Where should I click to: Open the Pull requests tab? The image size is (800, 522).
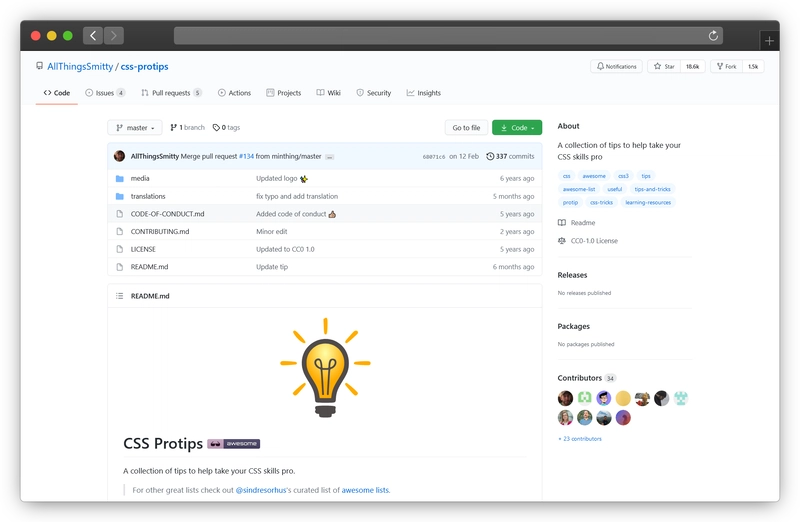pyautogui.click(x=171, y=93)
